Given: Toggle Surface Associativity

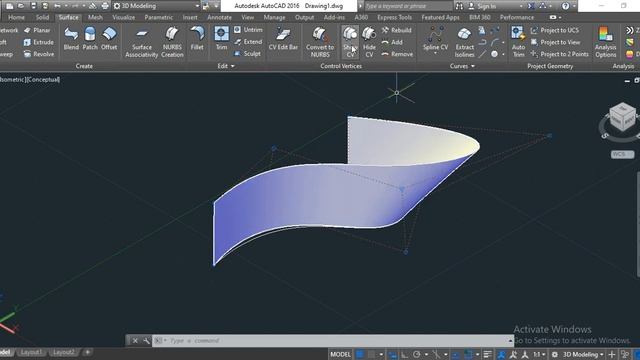Looking at the screenshot, I should point(142,42).
